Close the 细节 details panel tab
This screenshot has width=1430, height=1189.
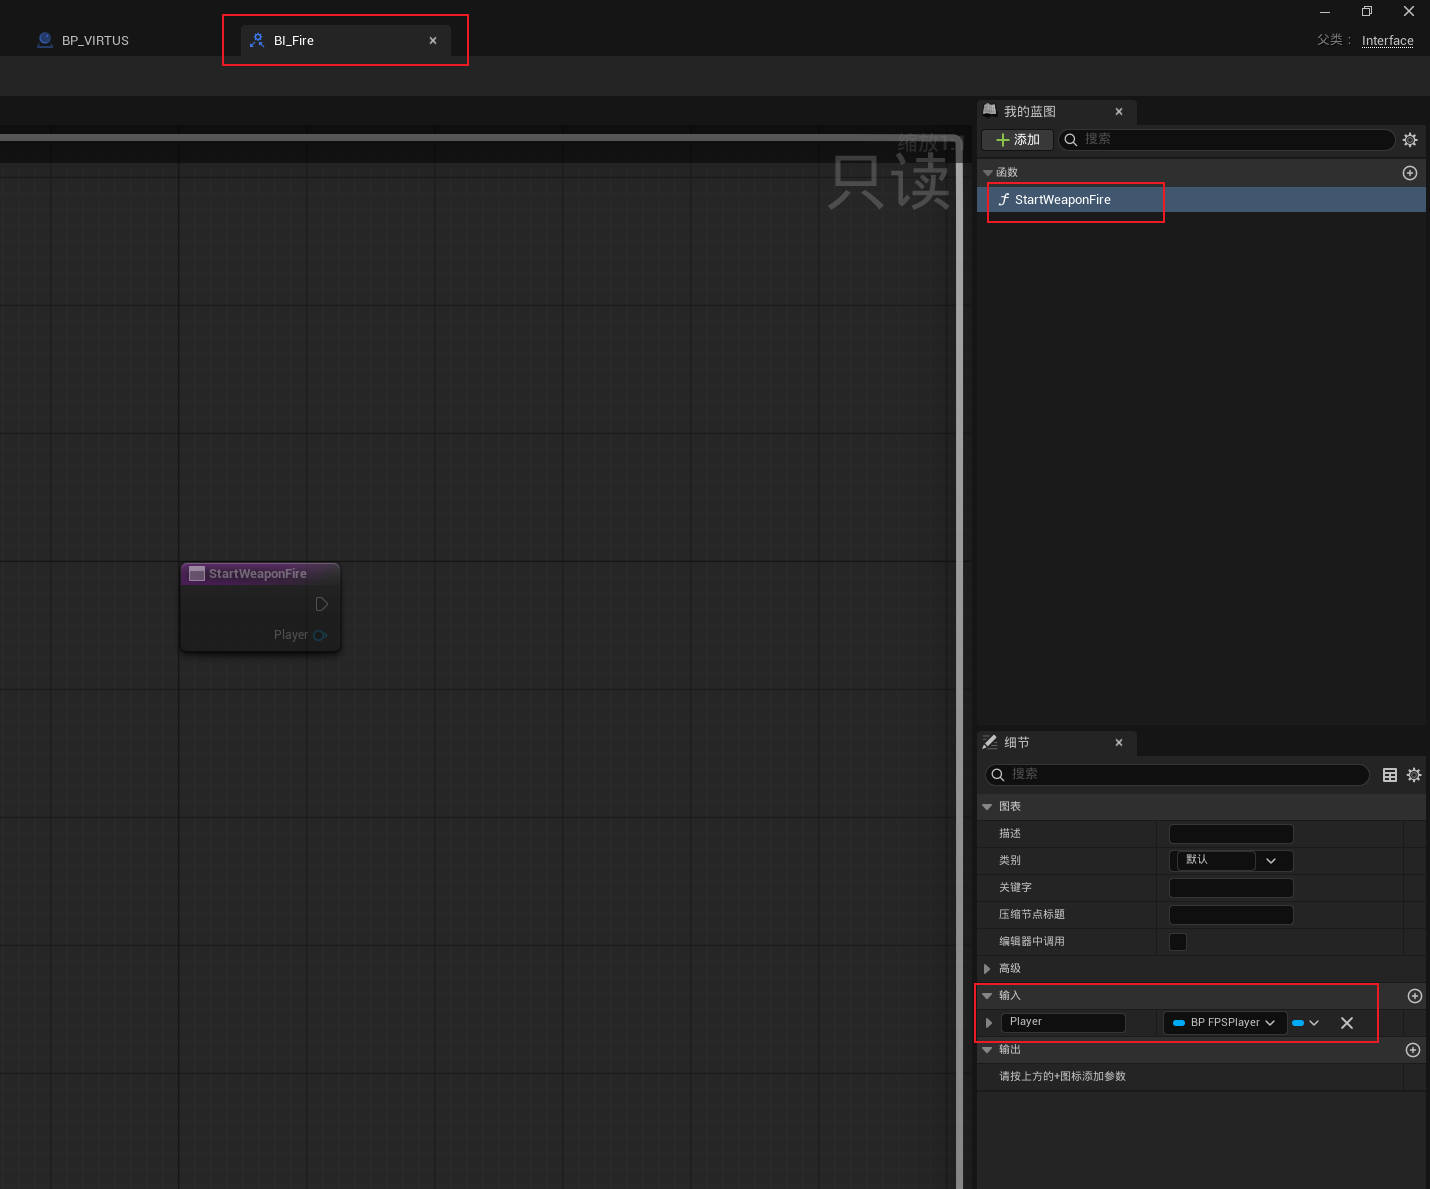click(1119, 743)
